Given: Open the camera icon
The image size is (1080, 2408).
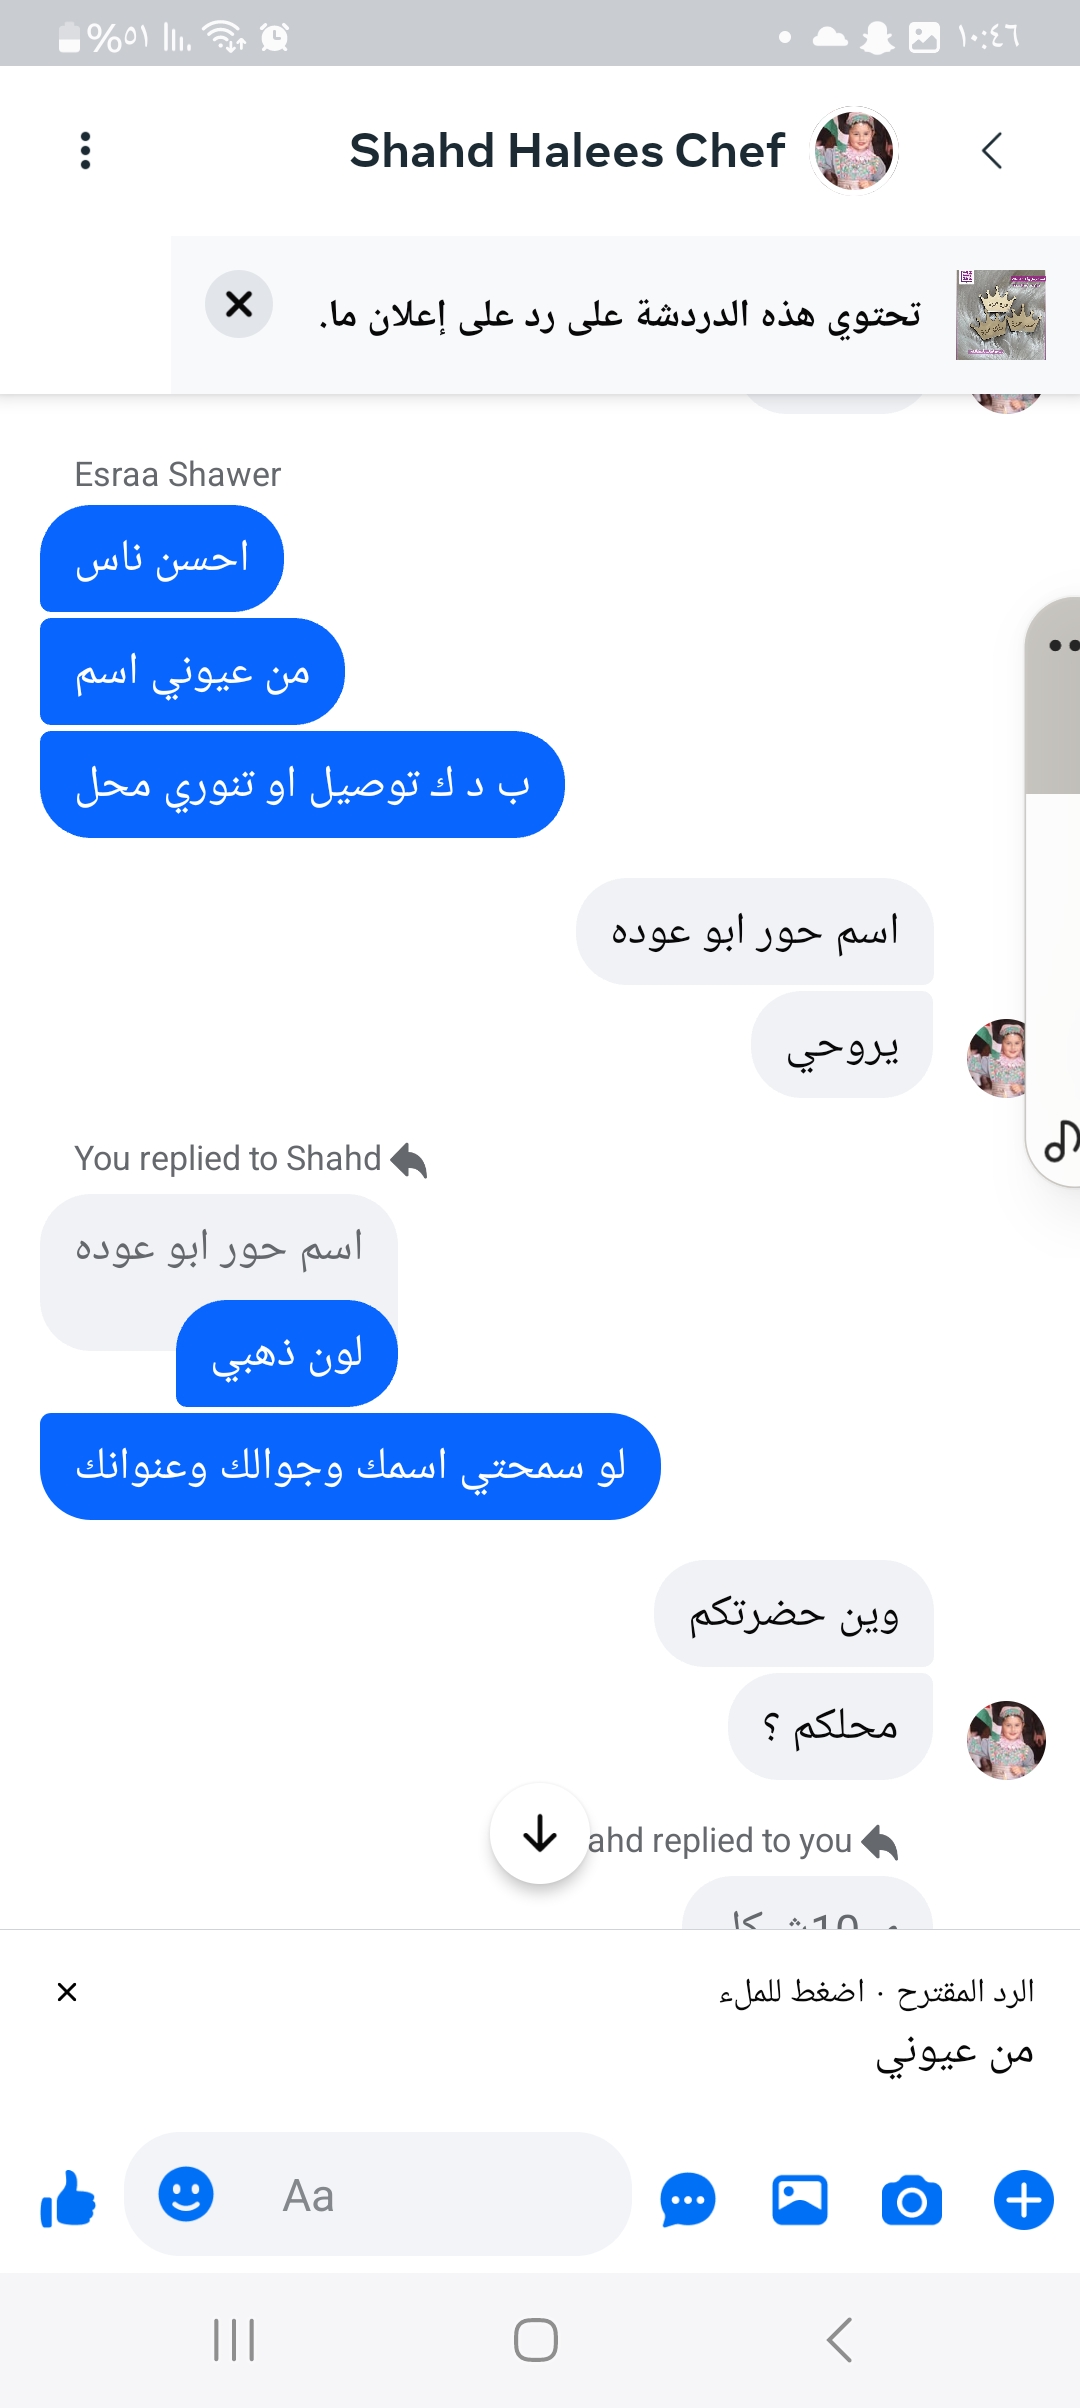Looking at the screenshot, I should [912, 2200].
